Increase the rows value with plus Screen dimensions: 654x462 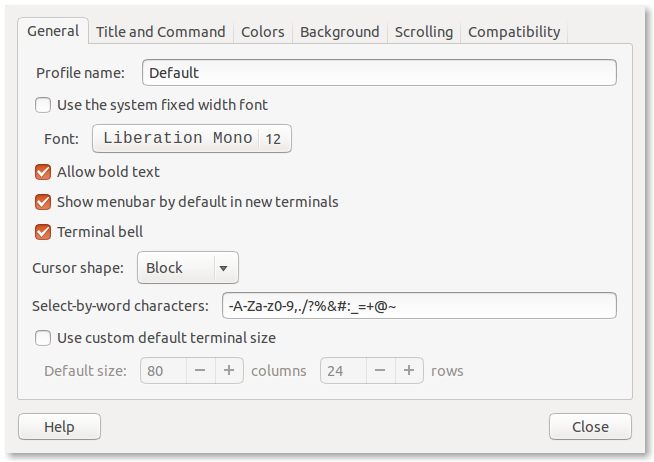click(x=409, y=370)
